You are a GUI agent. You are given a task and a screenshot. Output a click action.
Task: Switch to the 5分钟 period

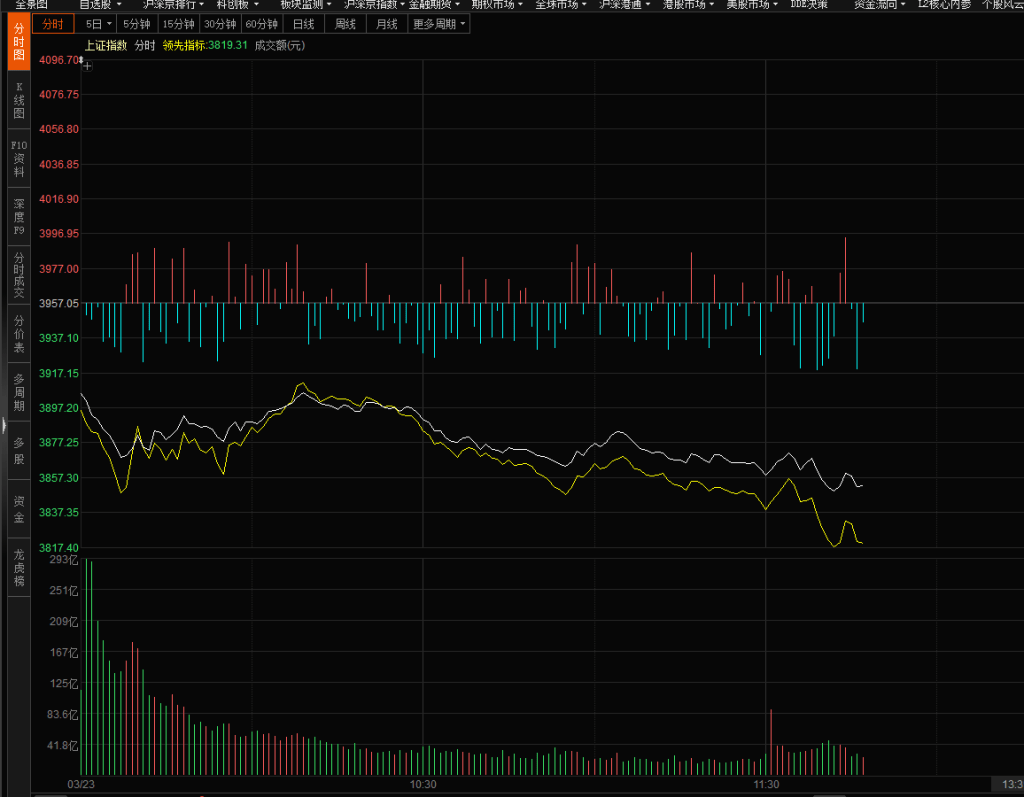[136, 24]
